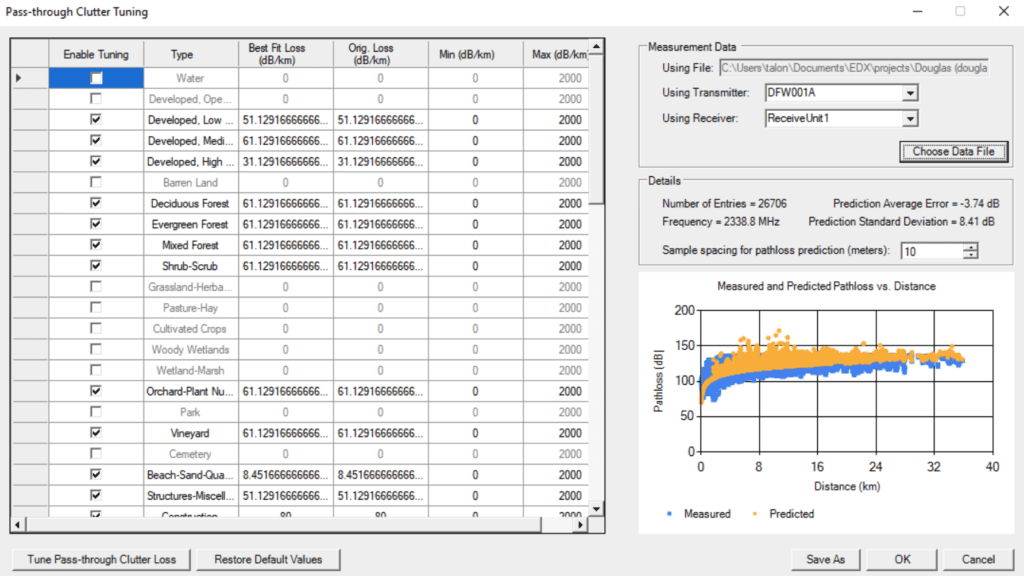Uncheck tuning for Deciduous Forest
This screenshot has height=576, width=1024.
(x=96, y=203)
